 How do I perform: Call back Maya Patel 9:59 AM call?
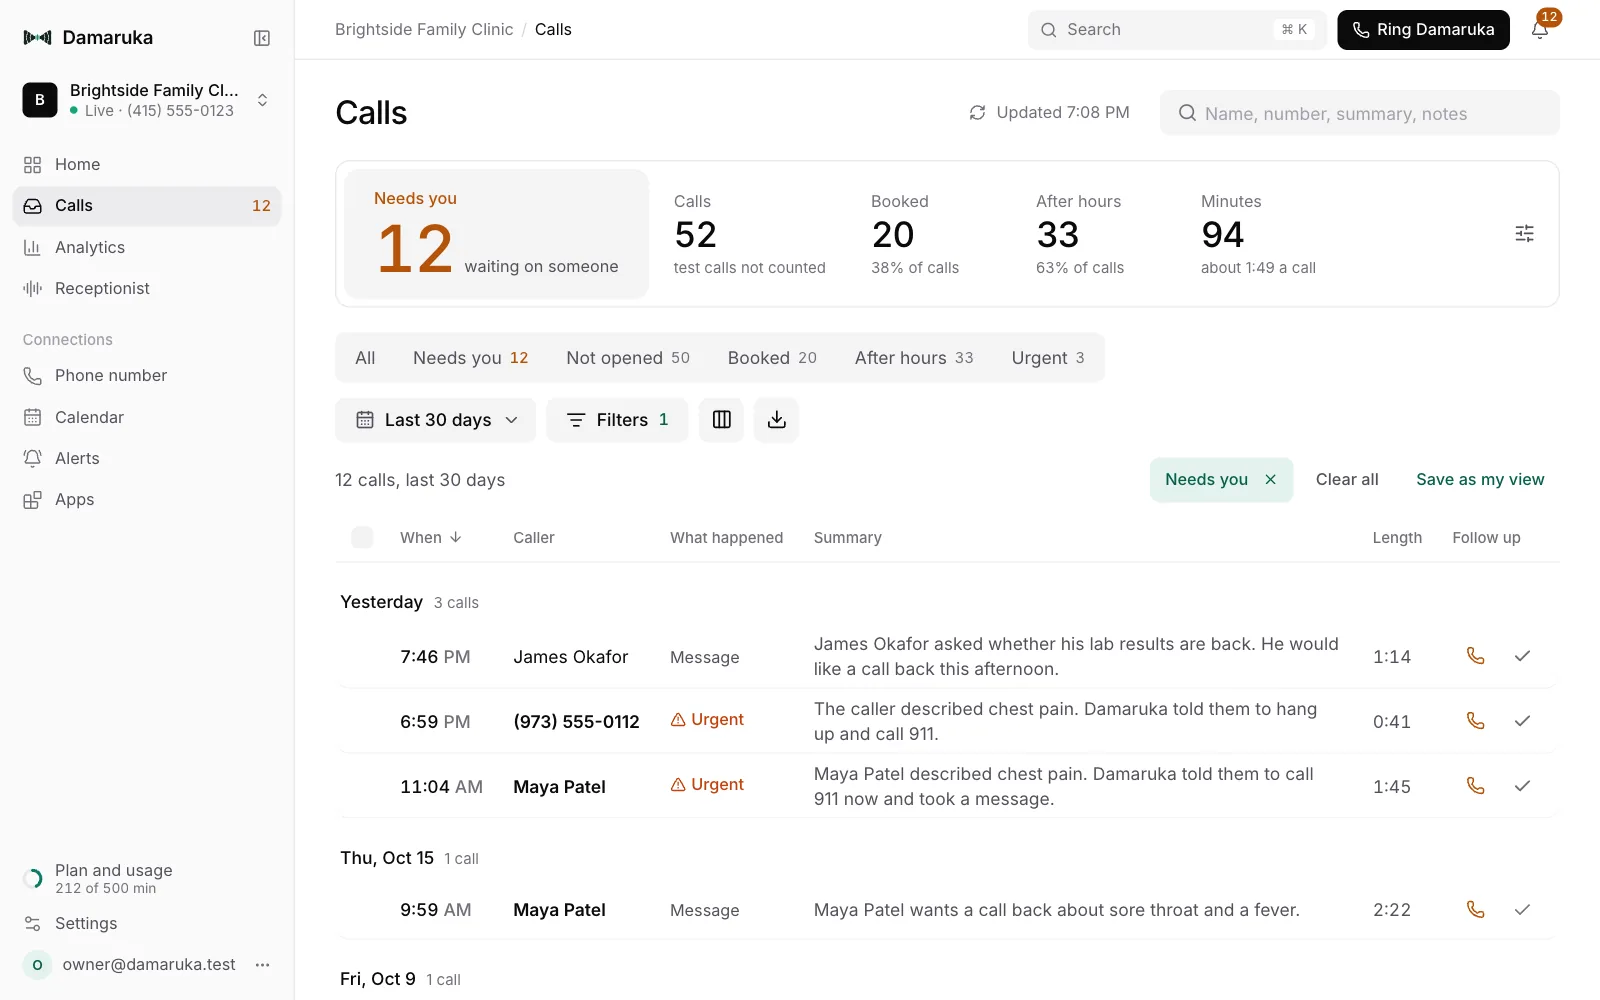(1475, 910)
